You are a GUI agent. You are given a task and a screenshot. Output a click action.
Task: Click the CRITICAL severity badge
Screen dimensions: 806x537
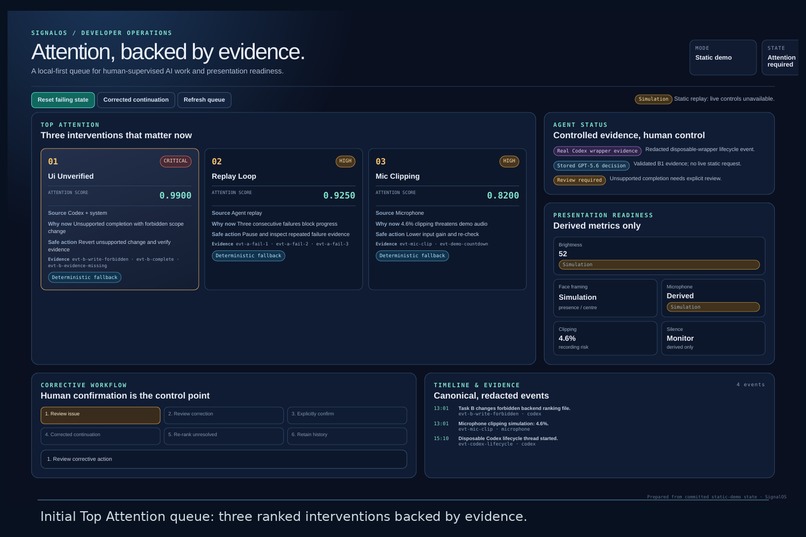point(175,161)
